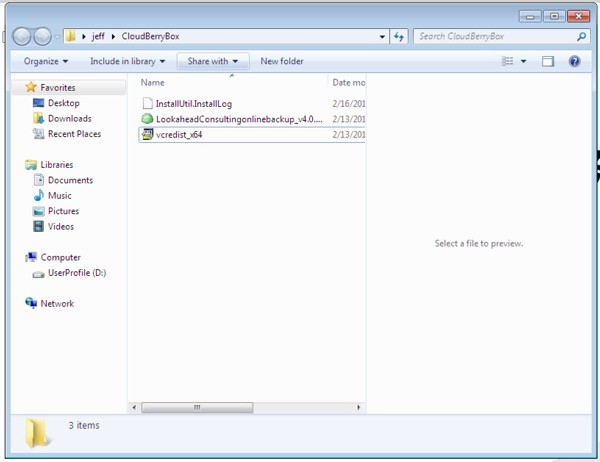This screenshot has height=462, width=600.
Task: Click the date cell of vcredist_x64
Action: click(x=349, y=135)
